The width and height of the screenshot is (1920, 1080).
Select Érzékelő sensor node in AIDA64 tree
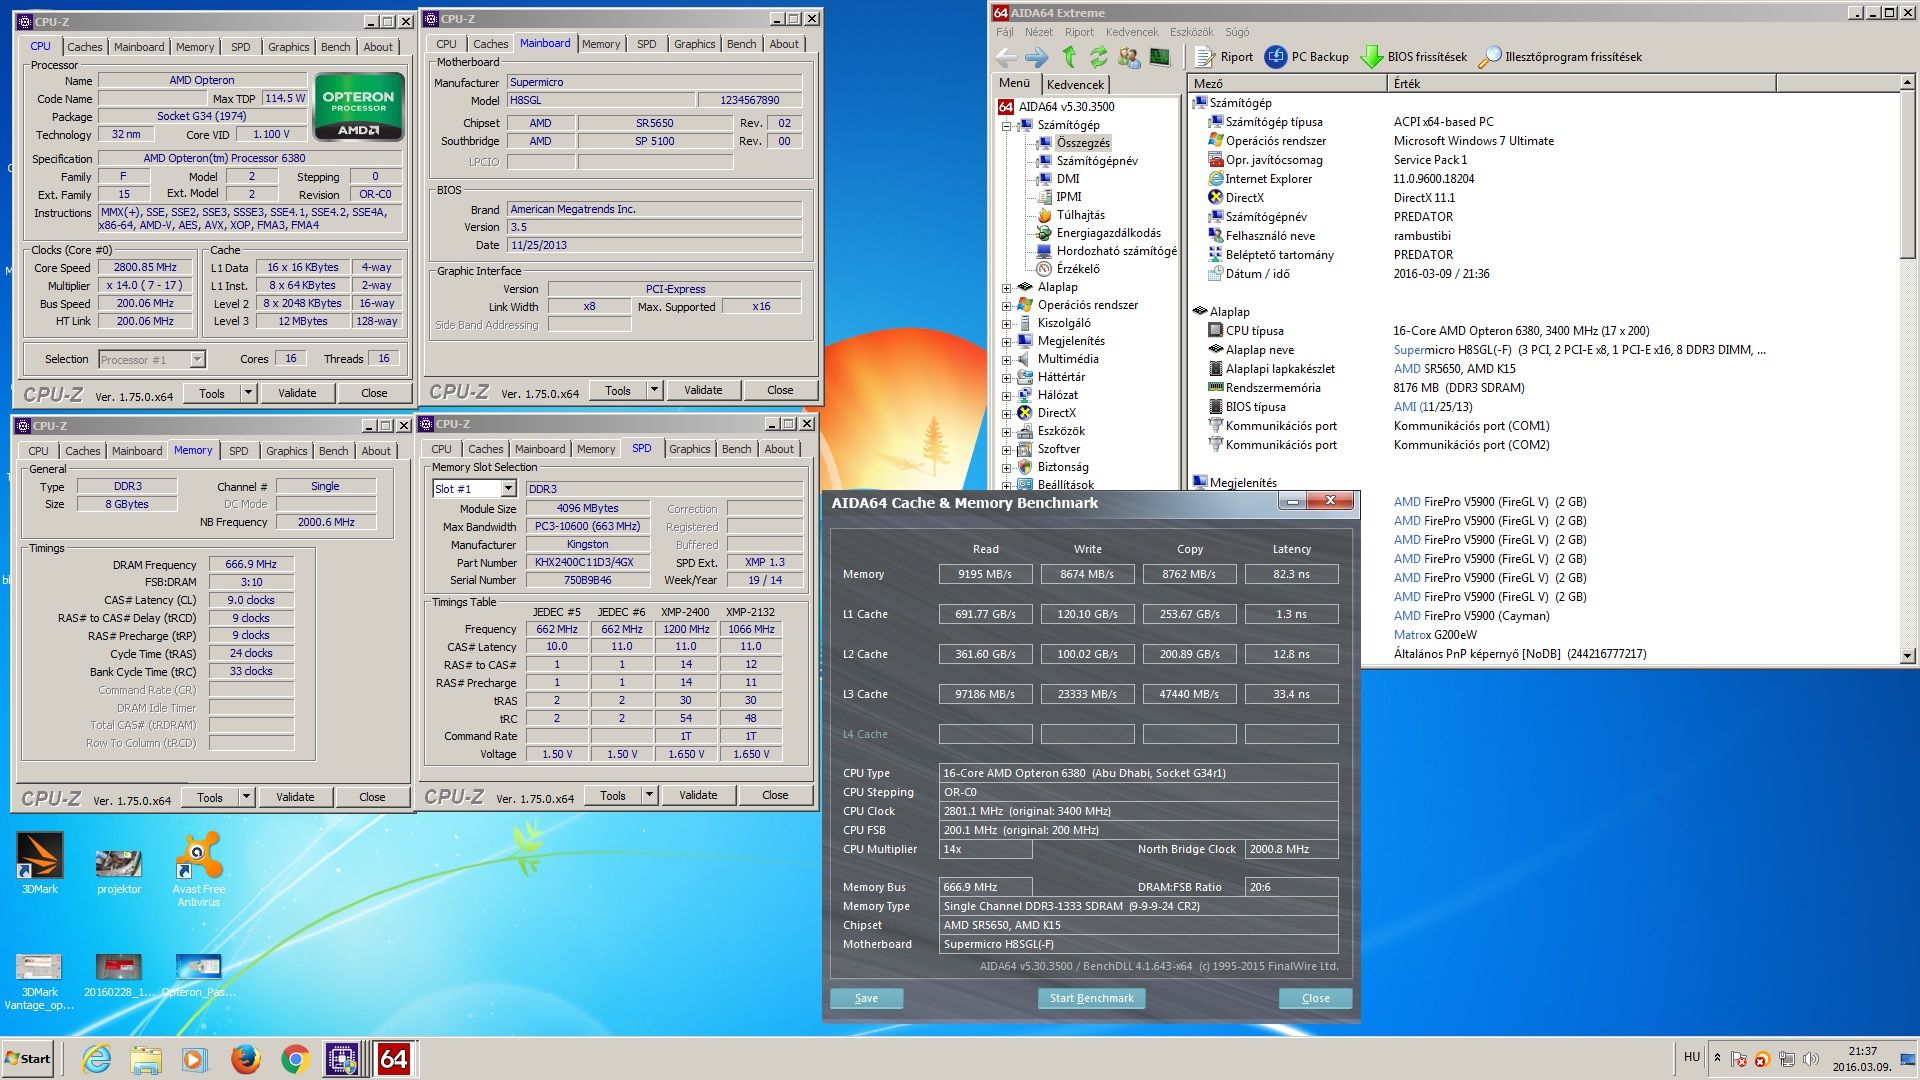[1078, 269]
